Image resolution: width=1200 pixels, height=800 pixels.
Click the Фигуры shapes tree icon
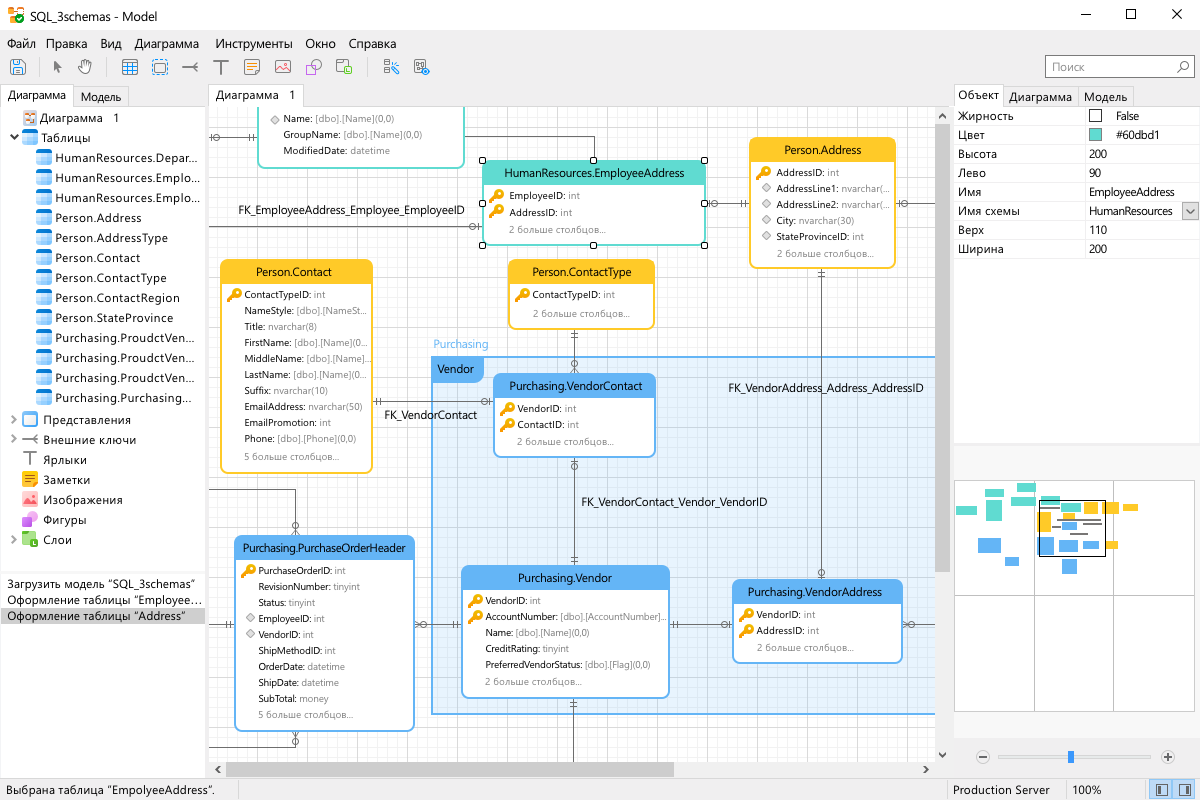point(29,520)
